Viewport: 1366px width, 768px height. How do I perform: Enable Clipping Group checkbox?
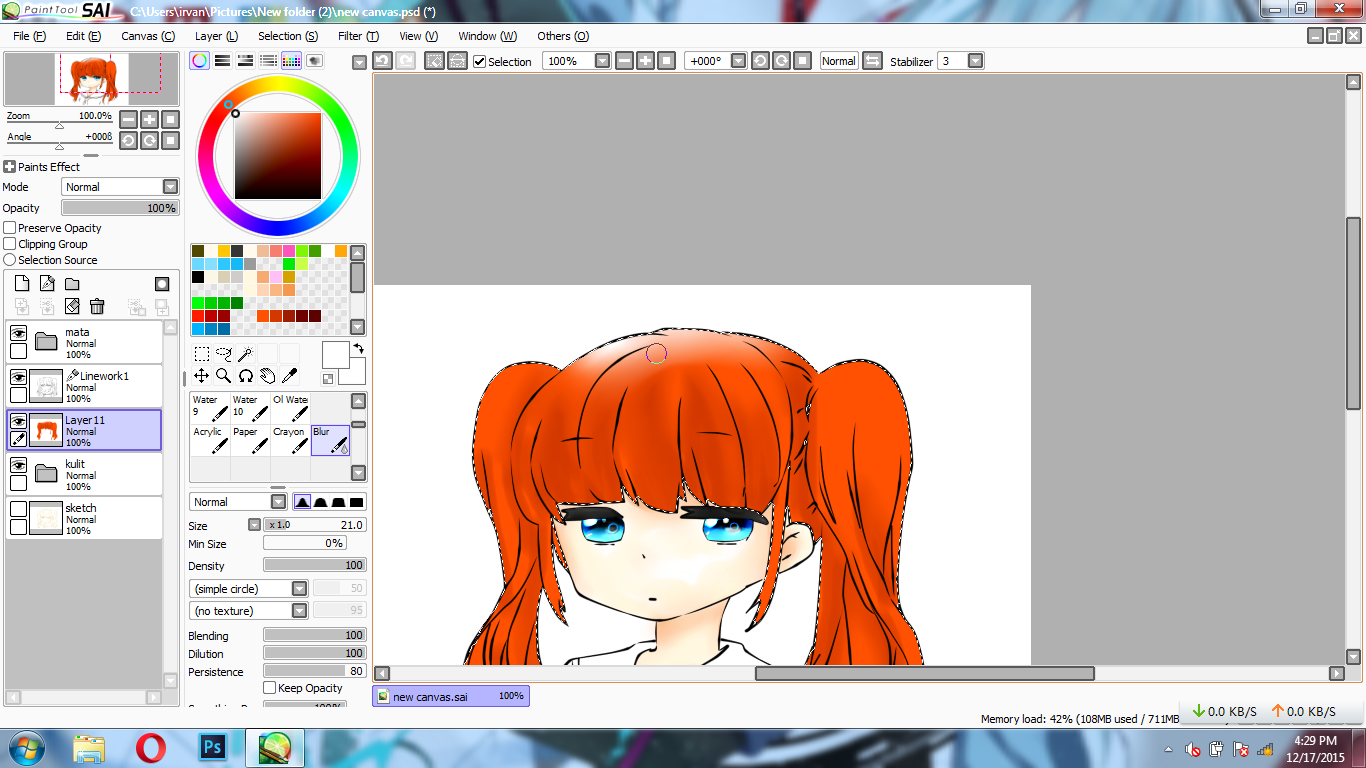pos(10,244)
